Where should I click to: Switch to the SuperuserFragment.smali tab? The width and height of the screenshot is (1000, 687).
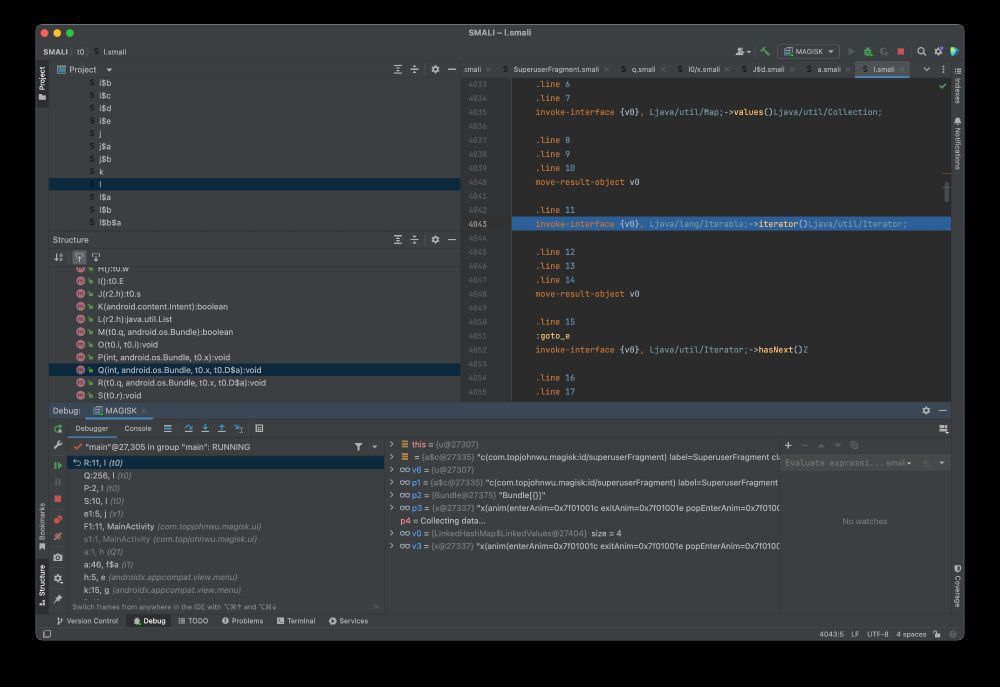[555, 70]
